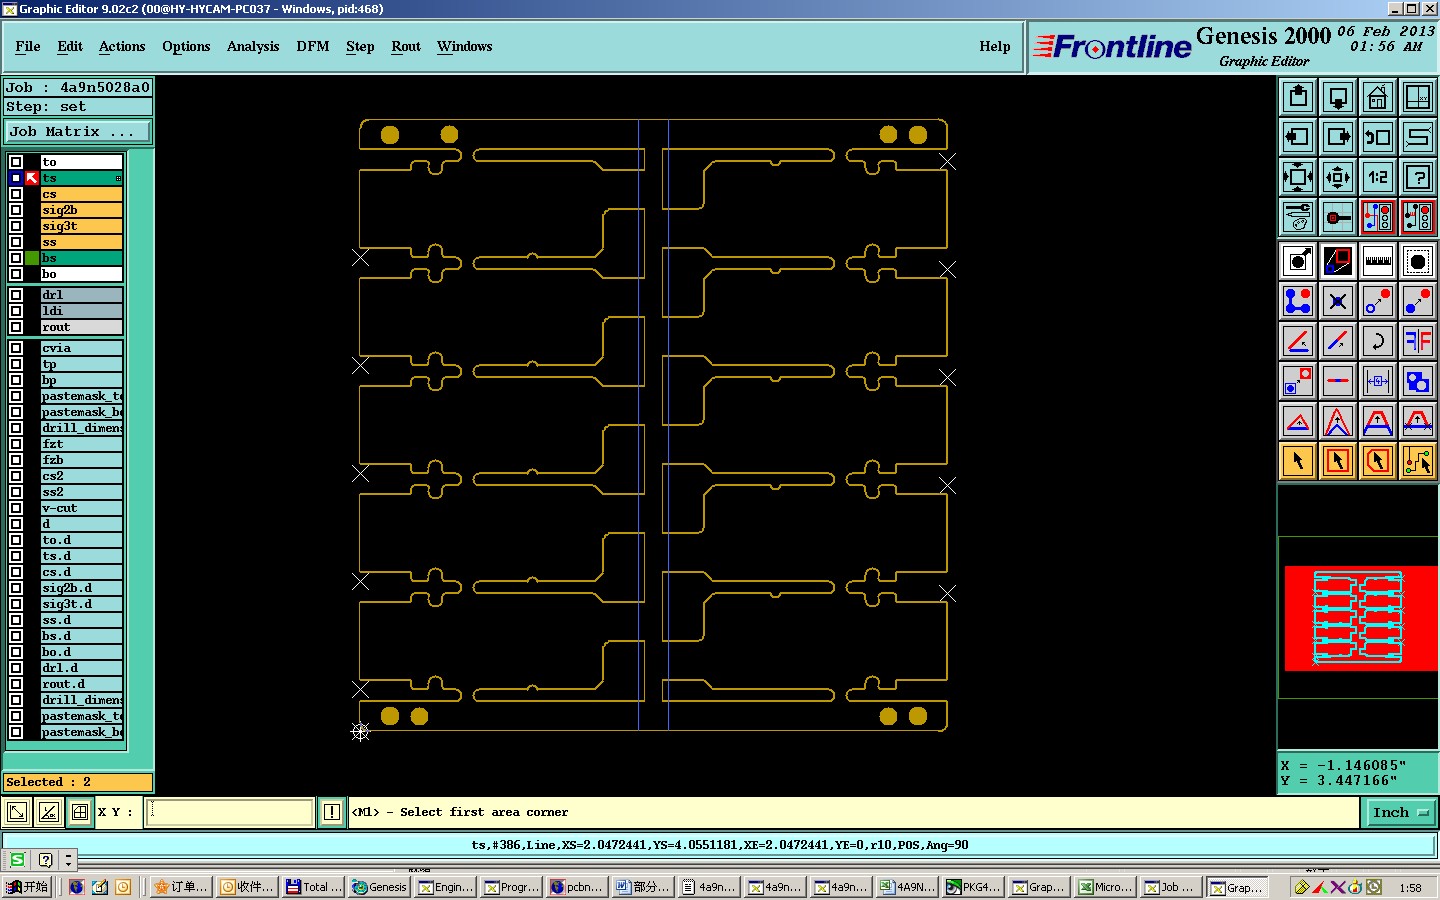Click the Job Matrix button
The width and height of the screenshot is (1440, 900).
click(78, 132)
